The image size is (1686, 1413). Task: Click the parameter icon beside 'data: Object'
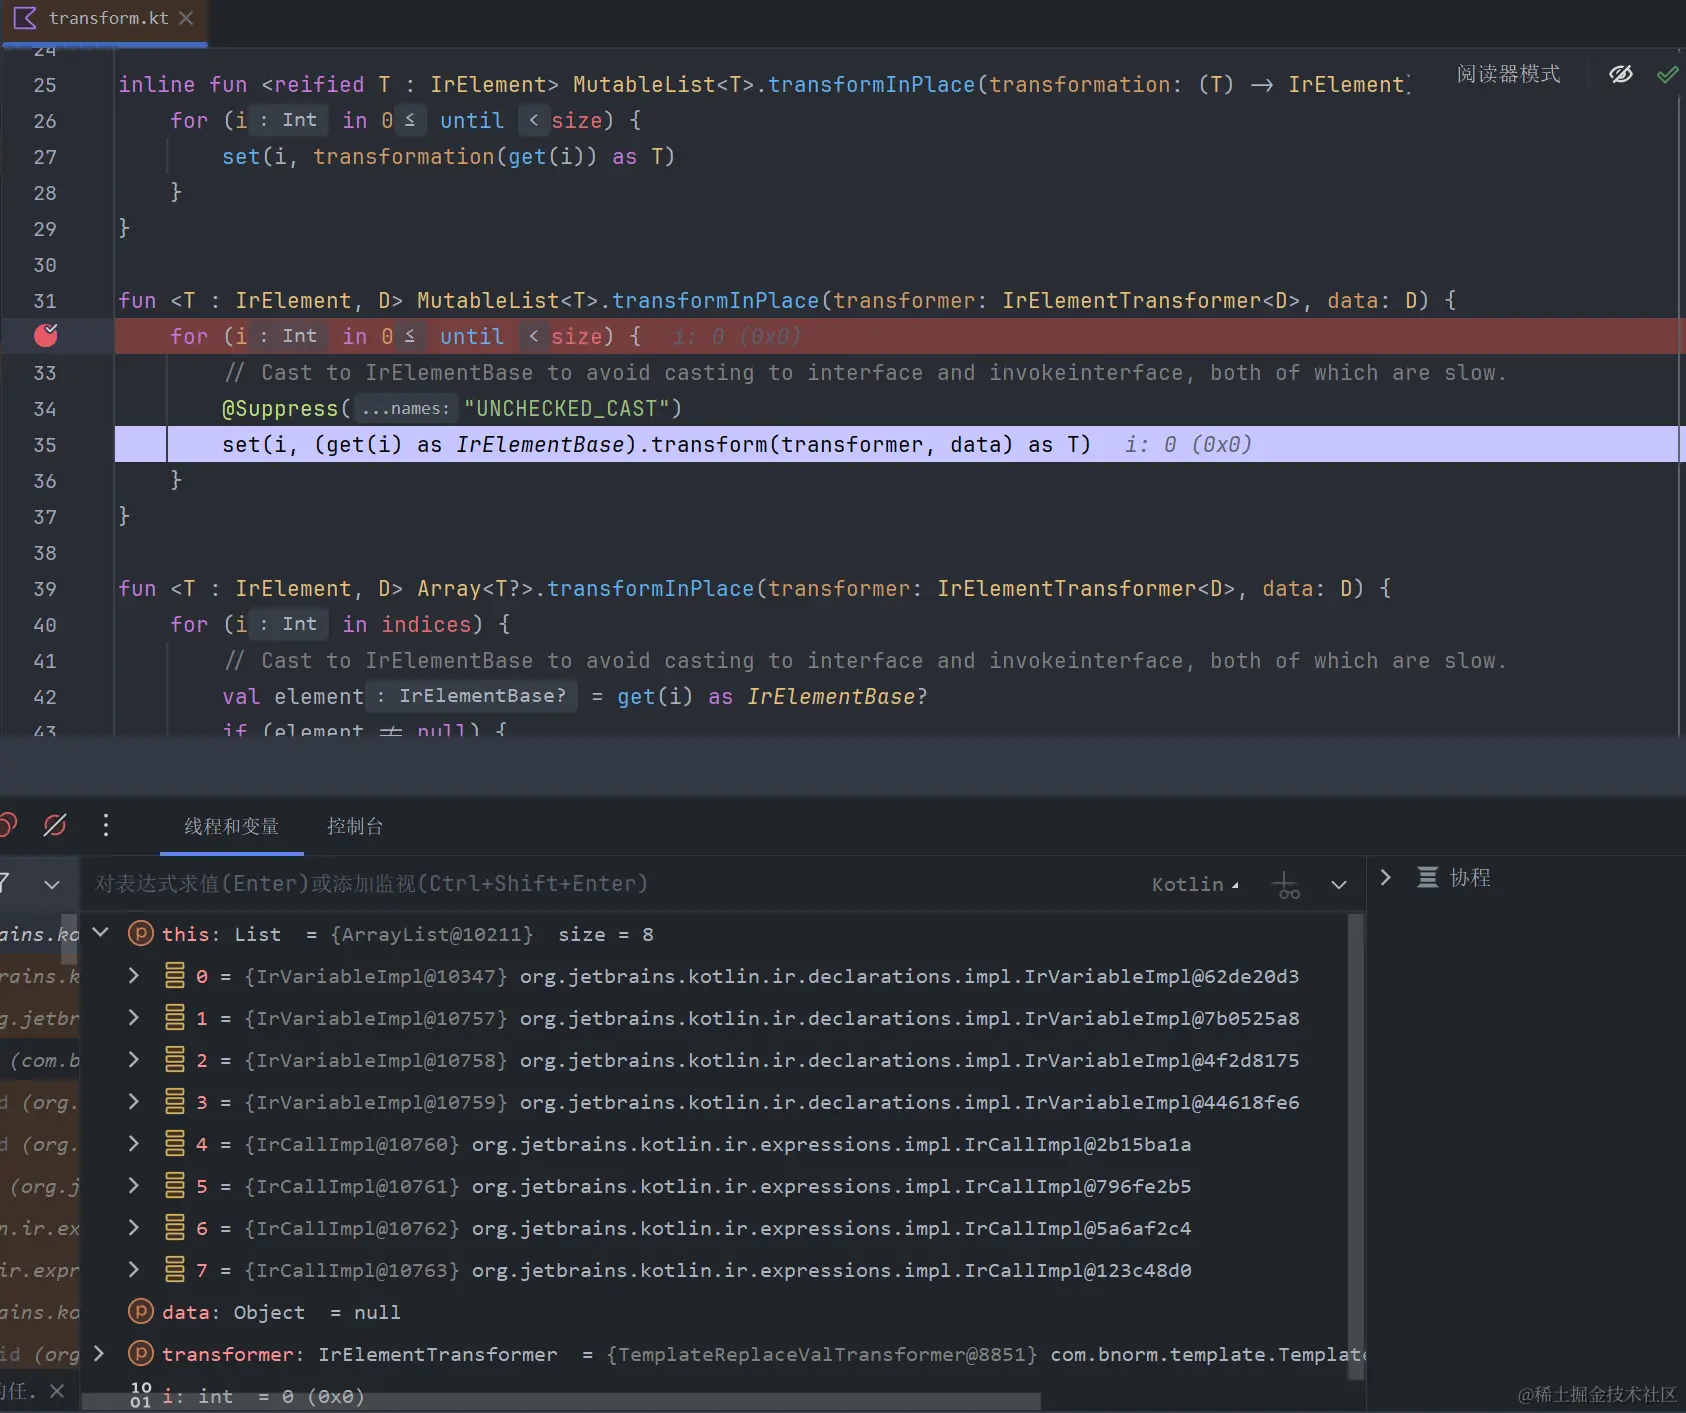[x=141, y=1311]
